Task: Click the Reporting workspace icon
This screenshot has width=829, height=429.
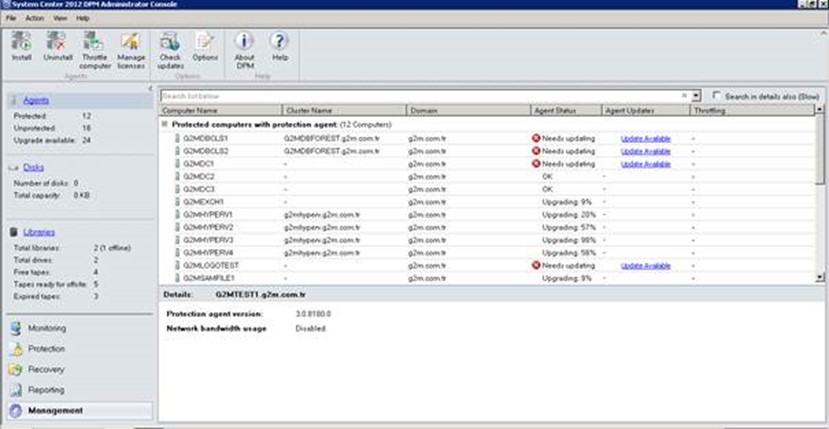Action: pyautogui.click(x=16, y=390)
